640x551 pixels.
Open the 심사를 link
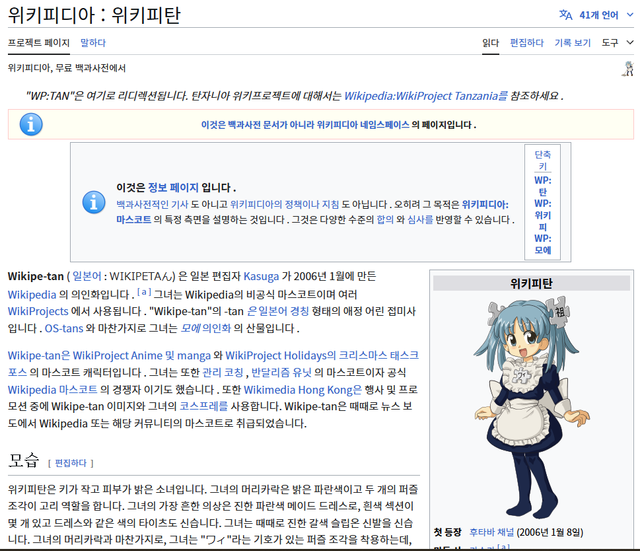[x=420, y=220]
